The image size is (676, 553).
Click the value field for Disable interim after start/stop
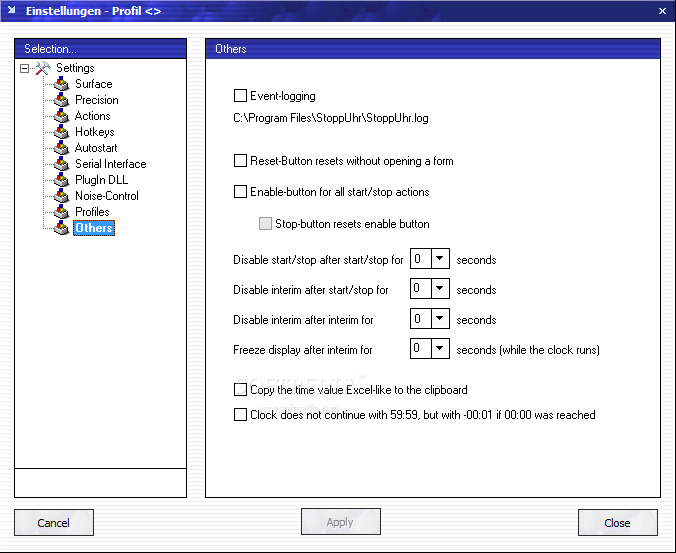click(421, 288)
